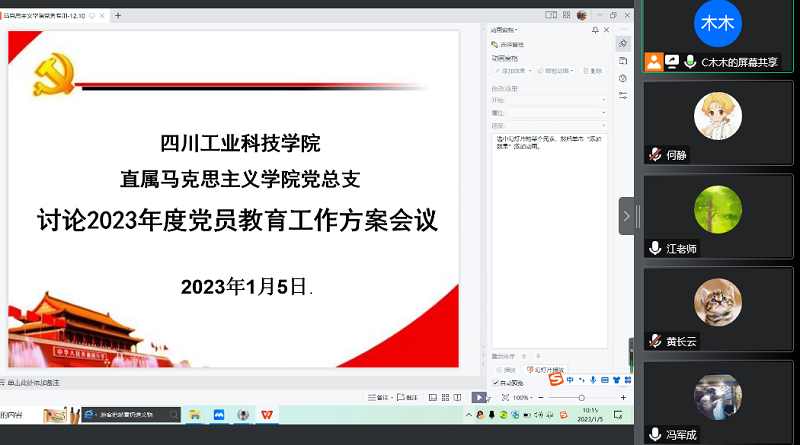Click the zoom slider handle

[581, 398]
